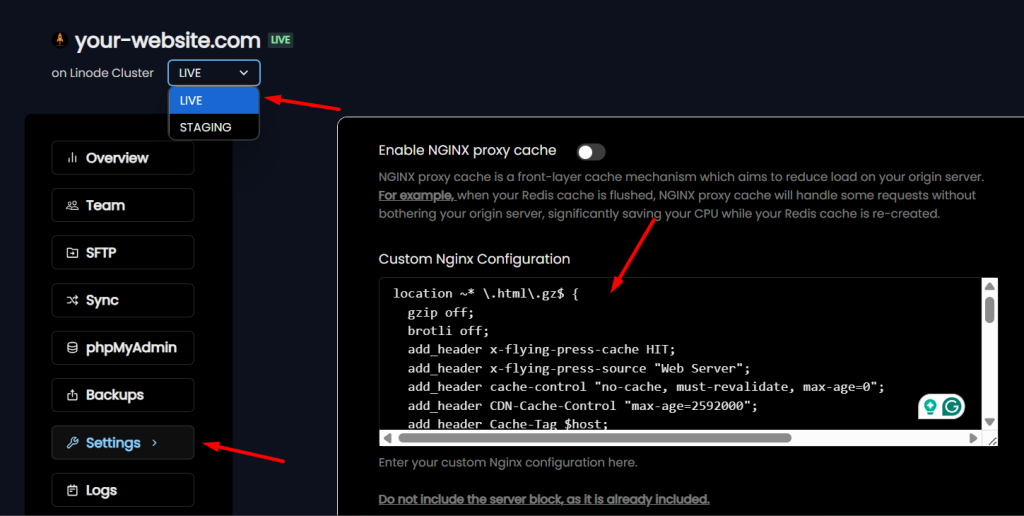This screenshot has width=1024, height=516.
Task: Click the horizontal scrollbar left arrow
Action: [387, 438]
